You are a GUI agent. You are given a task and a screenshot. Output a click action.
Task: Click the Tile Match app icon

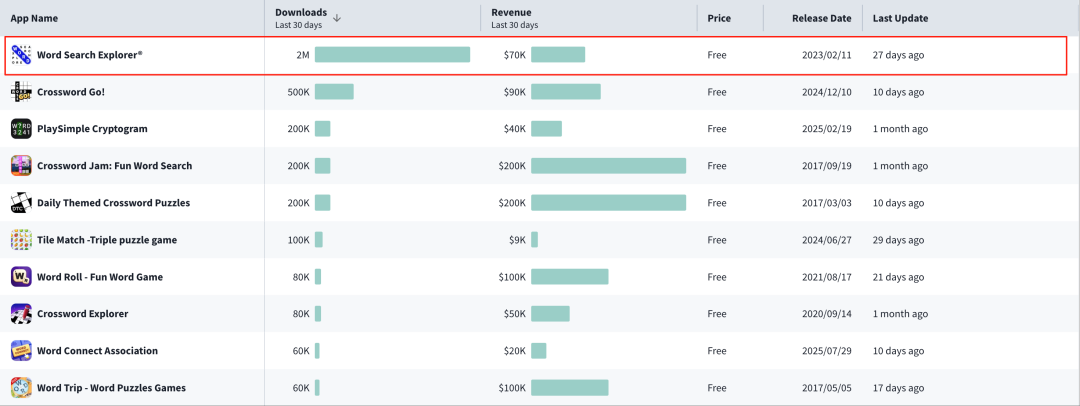(x=21, y=240)
